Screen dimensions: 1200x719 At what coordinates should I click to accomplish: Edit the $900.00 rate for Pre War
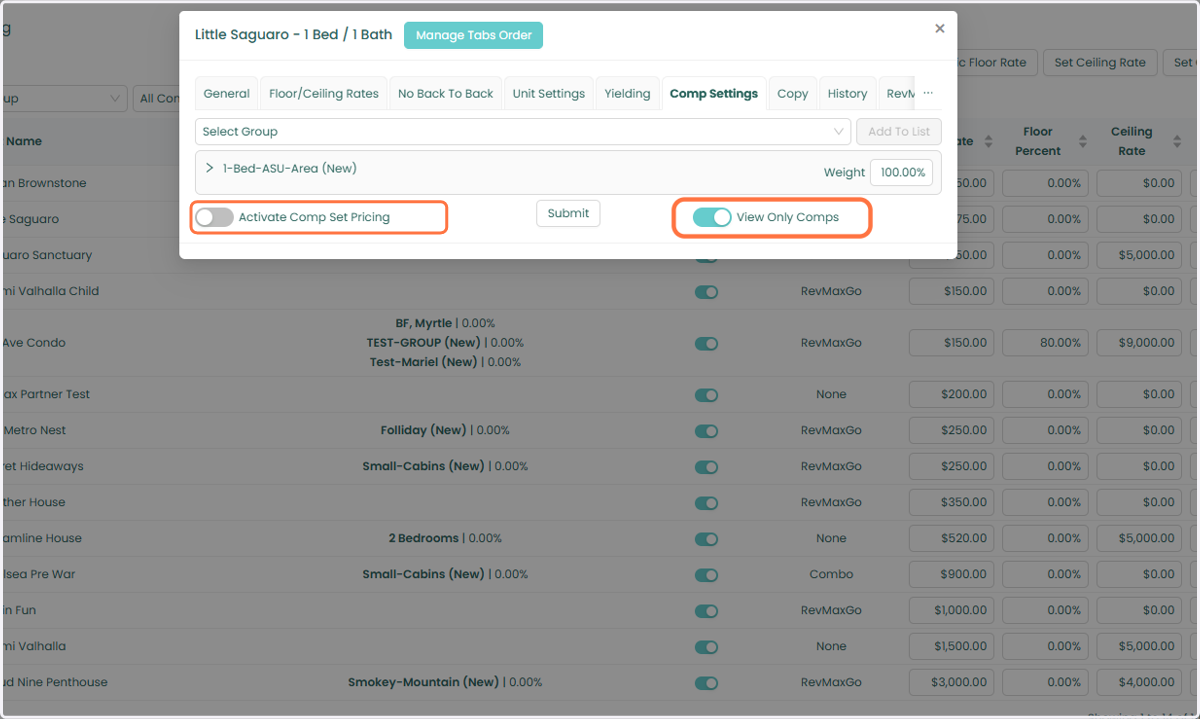point(951,575)
